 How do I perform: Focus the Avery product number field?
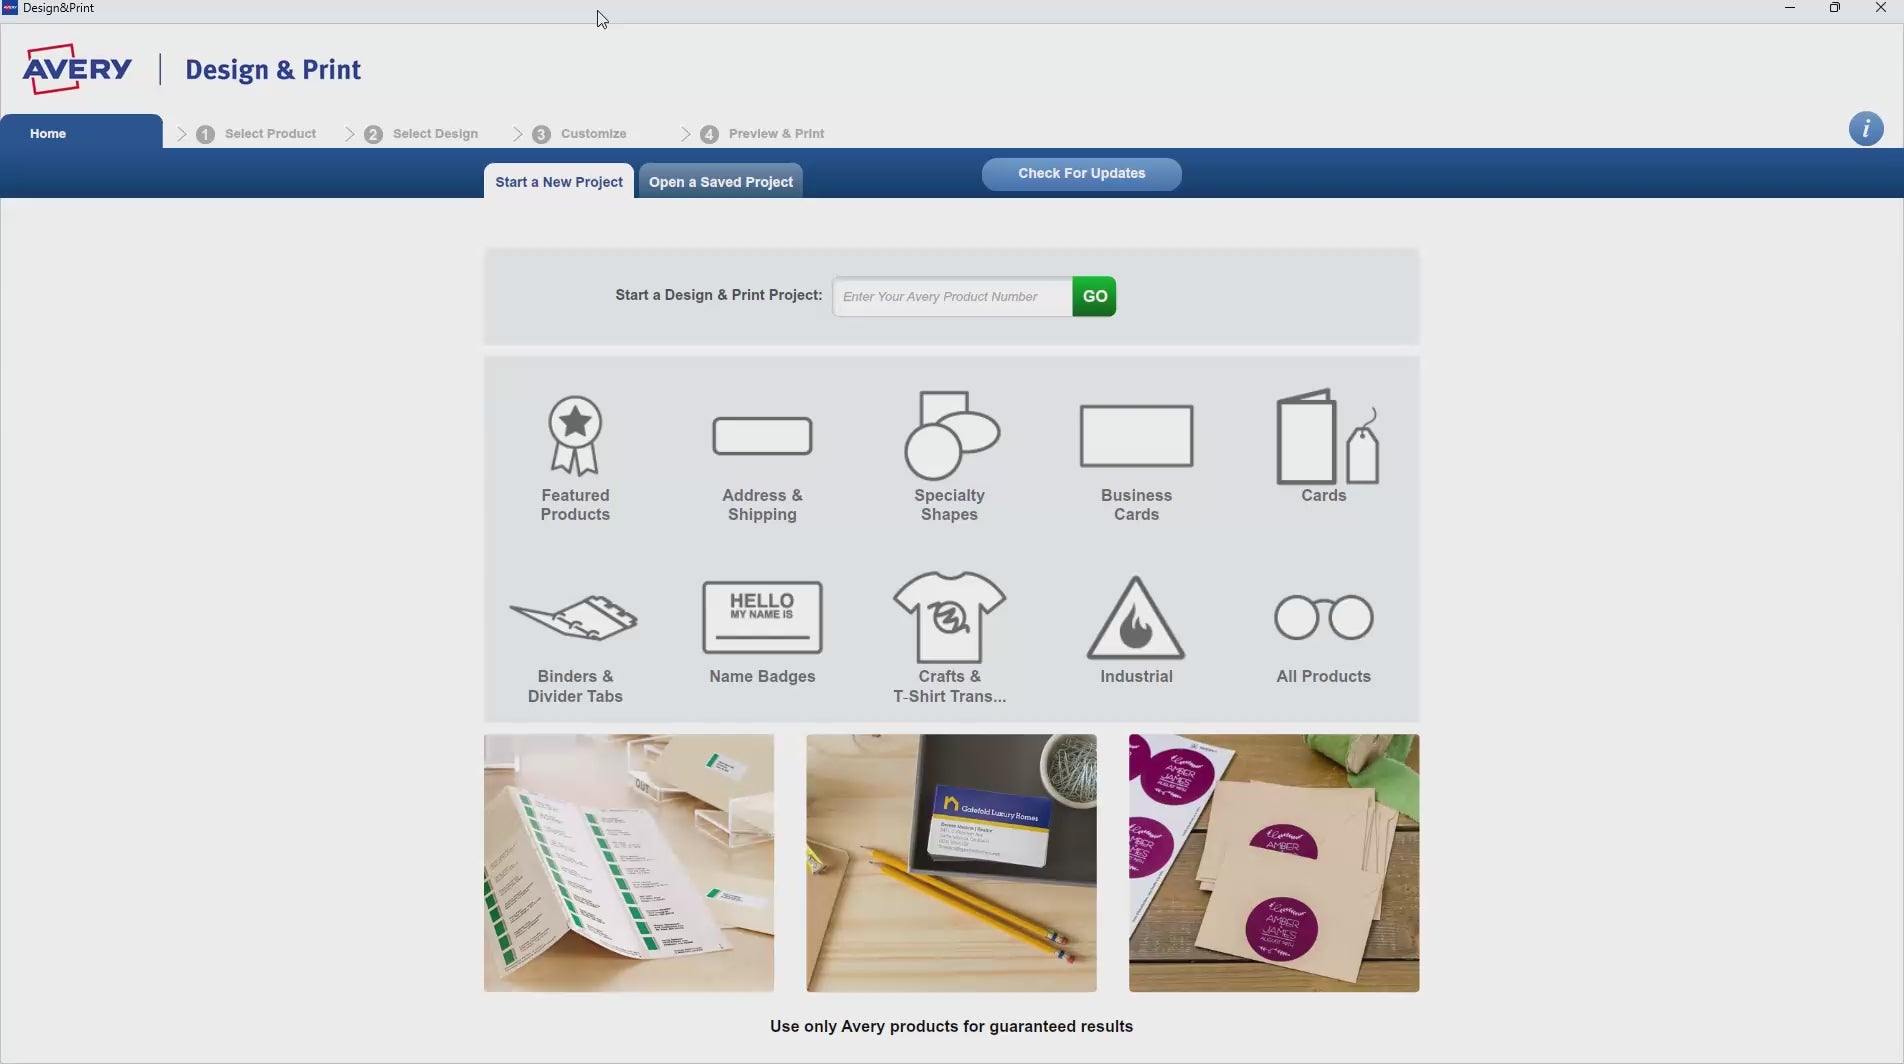click(952, 296)
